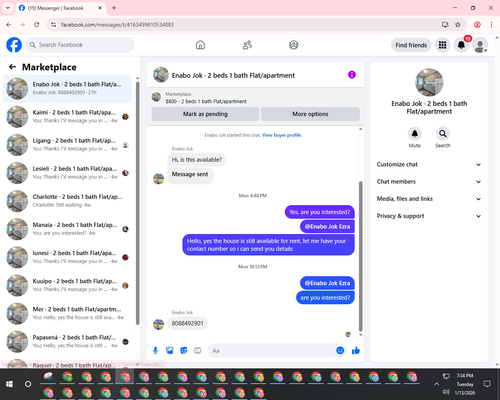The width and height of the screenshot is (500, 400).
Task: Open Chrome tab search dropdown arrow
Action: (8, 8)
